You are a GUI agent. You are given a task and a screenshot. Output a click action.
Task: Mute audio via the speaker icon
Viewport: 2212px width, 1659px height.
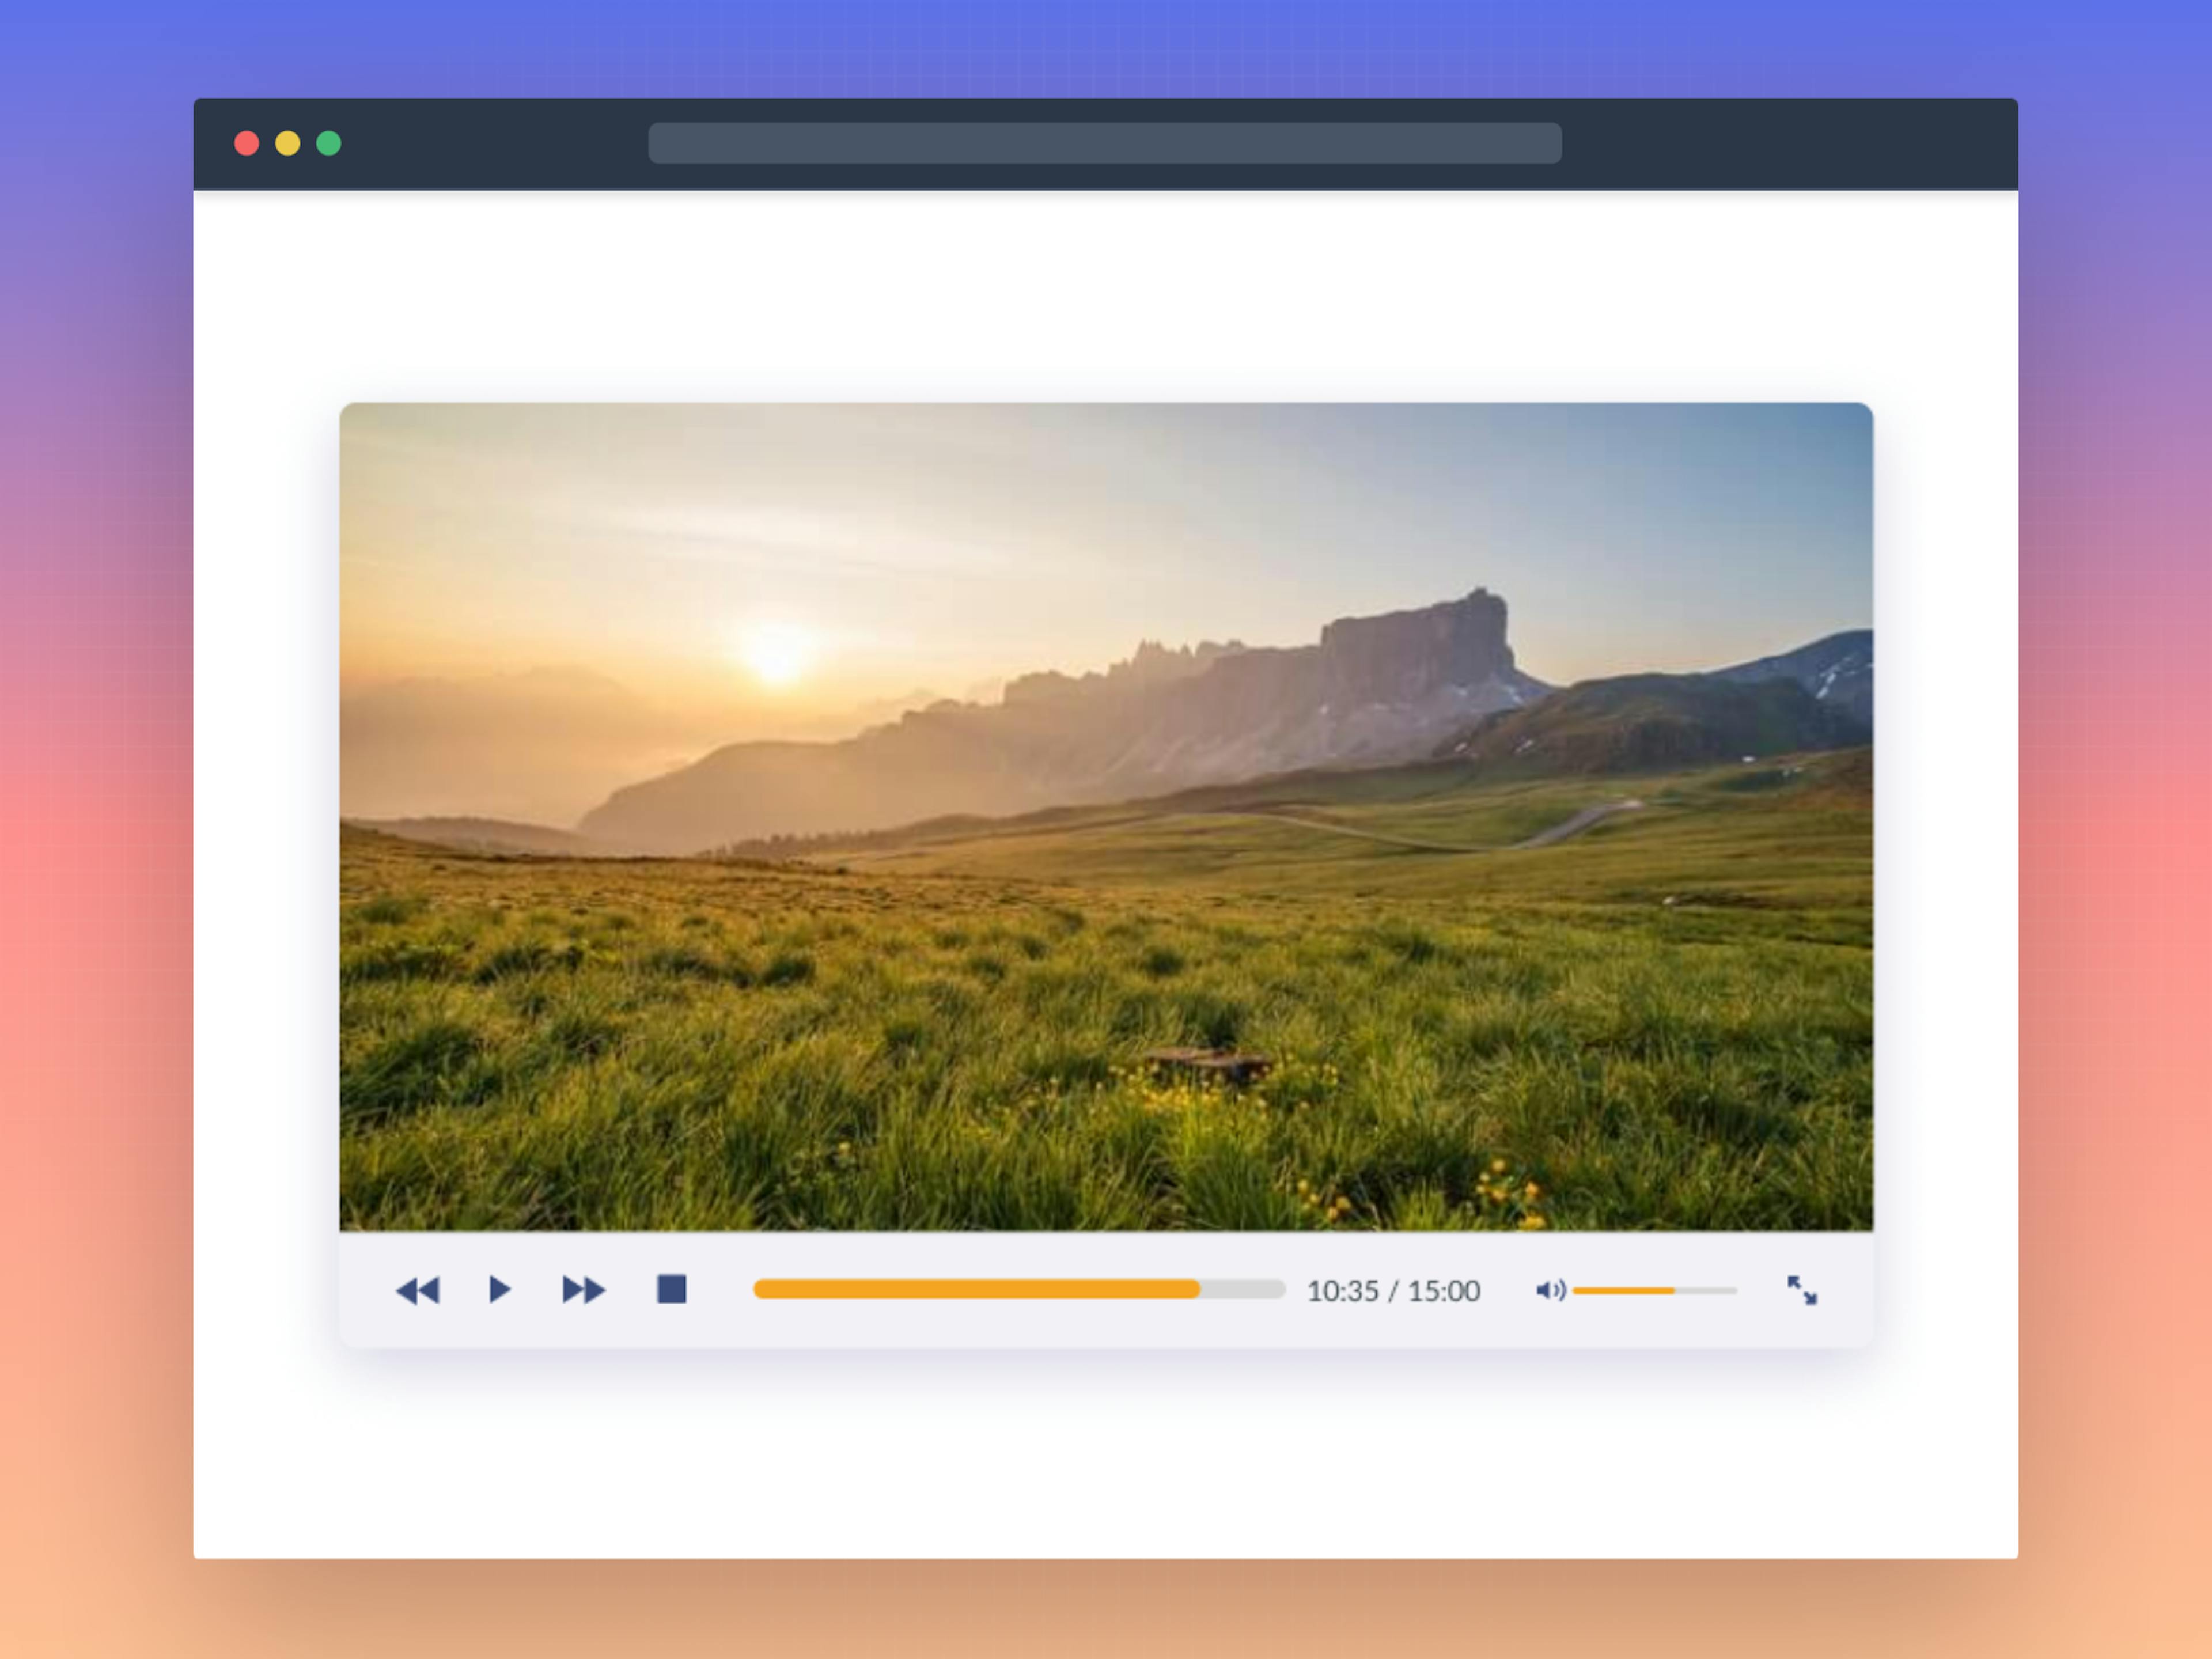click(1549, 1290)
